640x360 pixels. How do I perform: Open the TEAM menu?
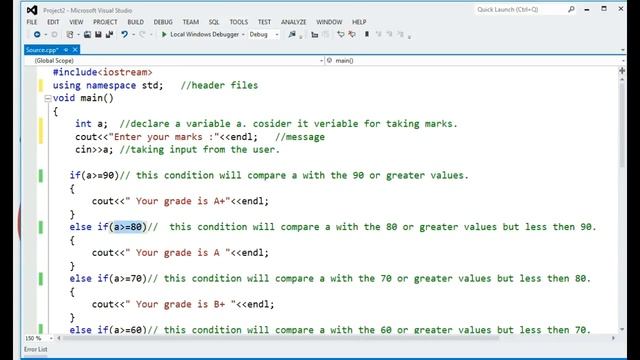point(191,22)
